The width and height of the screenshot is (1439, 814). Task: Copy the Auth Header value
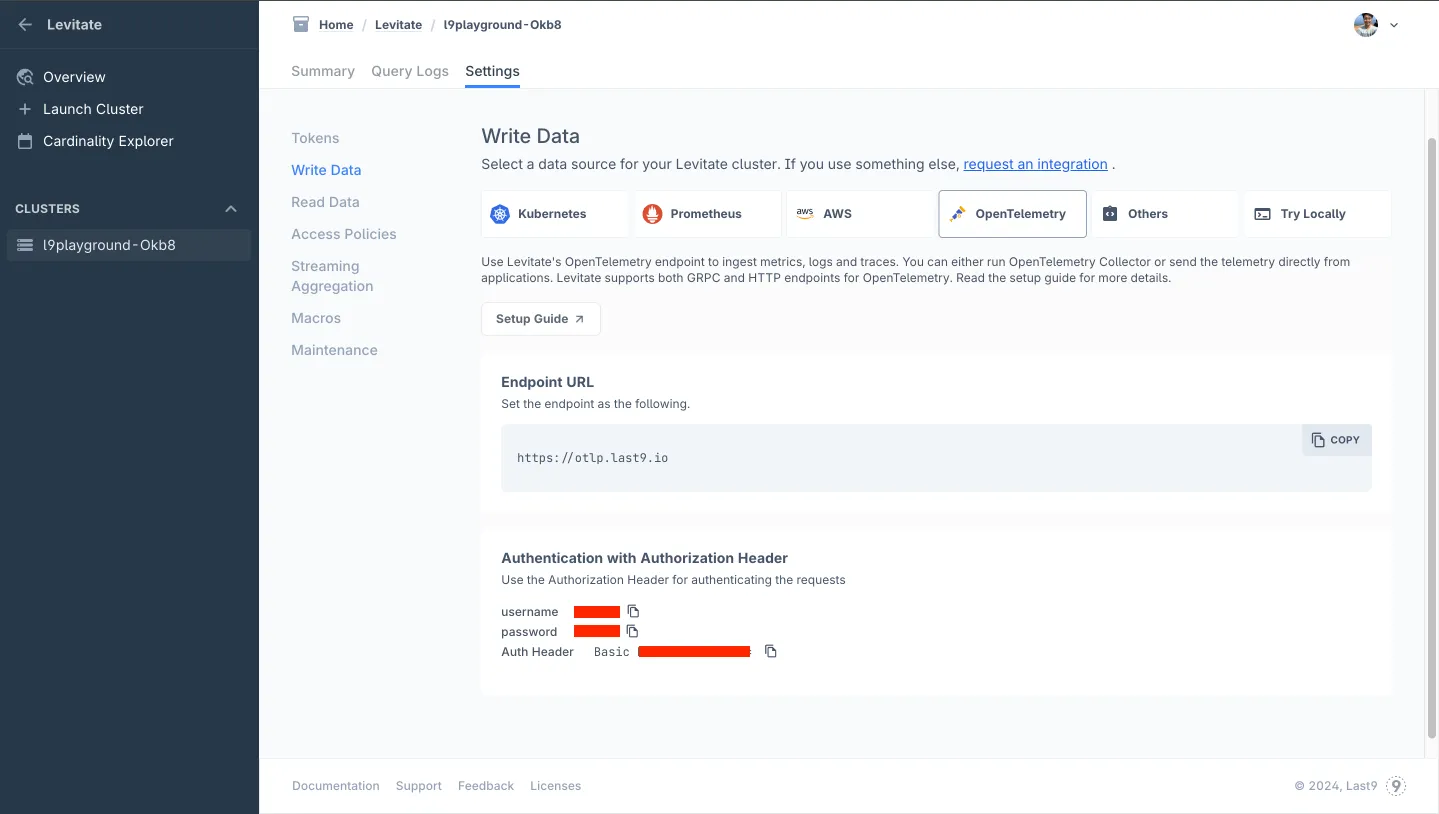(x=770, y=651)
